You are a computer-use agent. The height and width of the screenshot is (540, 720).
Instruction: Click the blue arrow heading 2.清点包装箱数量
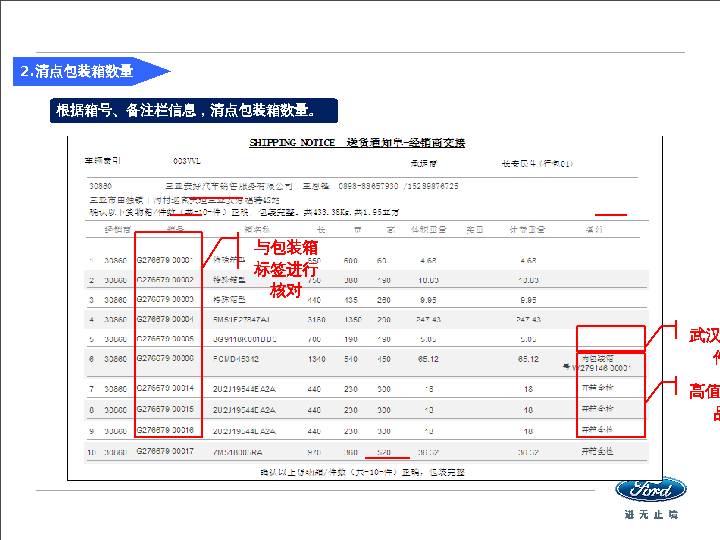[x=90, y=71]
